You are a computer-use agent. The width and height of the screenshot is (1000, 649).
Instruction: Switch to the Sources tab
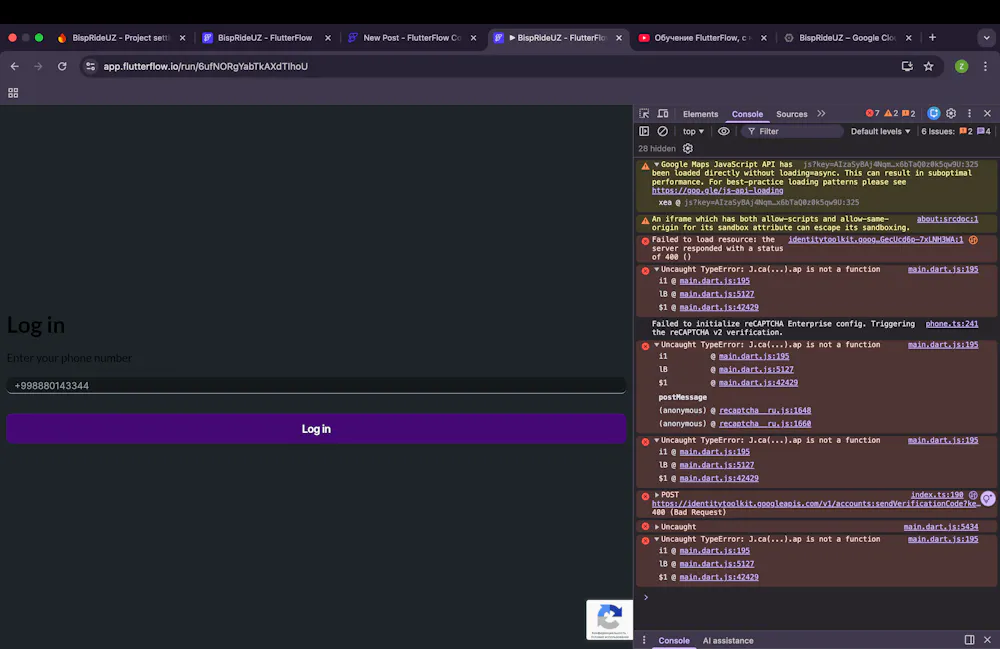tap(791, 114)
